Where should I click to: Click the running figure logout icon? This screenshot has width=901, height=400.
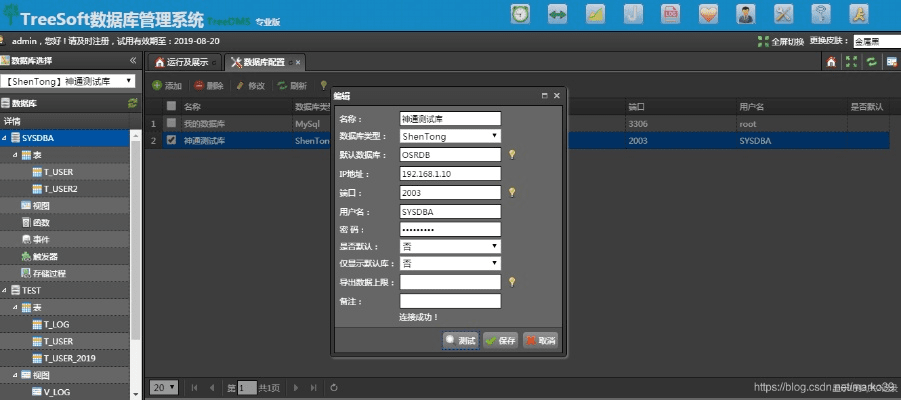[x=858, y=14]
